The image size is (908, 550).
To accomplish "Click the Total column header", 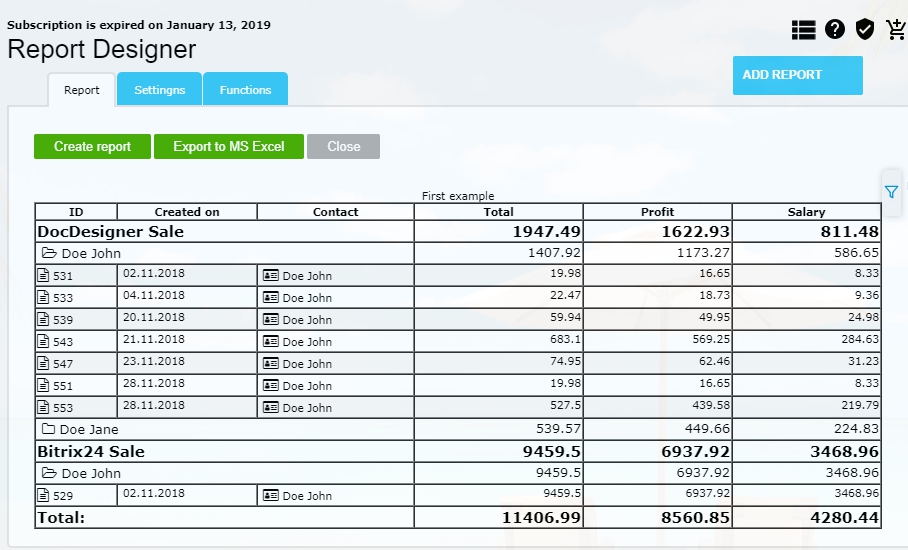I will coord(499,212).
